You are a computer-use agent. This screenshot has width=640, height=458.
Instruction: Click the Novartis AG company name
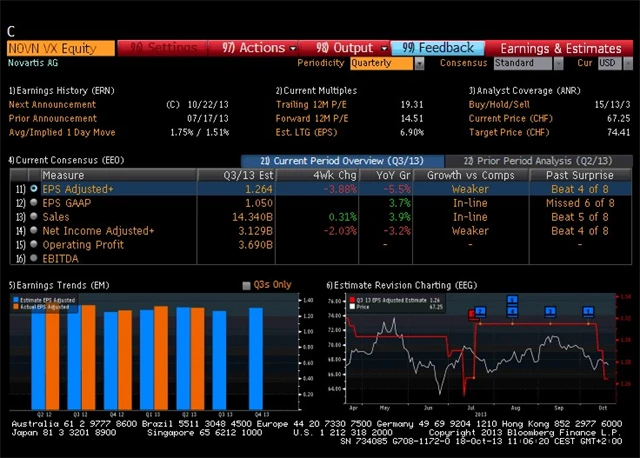[x=33, y=63]
